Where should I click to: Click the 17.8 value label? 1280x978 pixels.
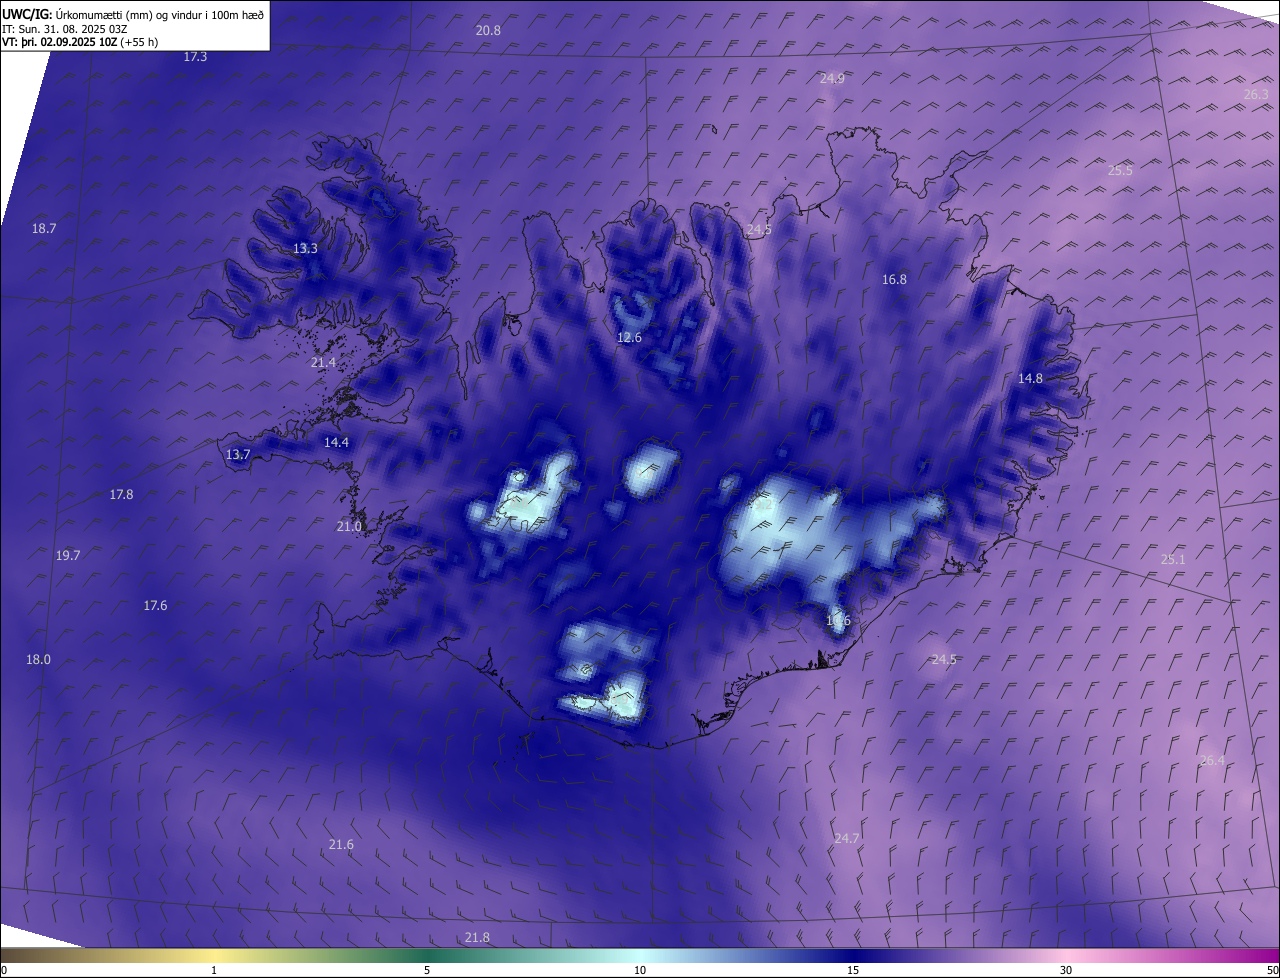point(121,495)
